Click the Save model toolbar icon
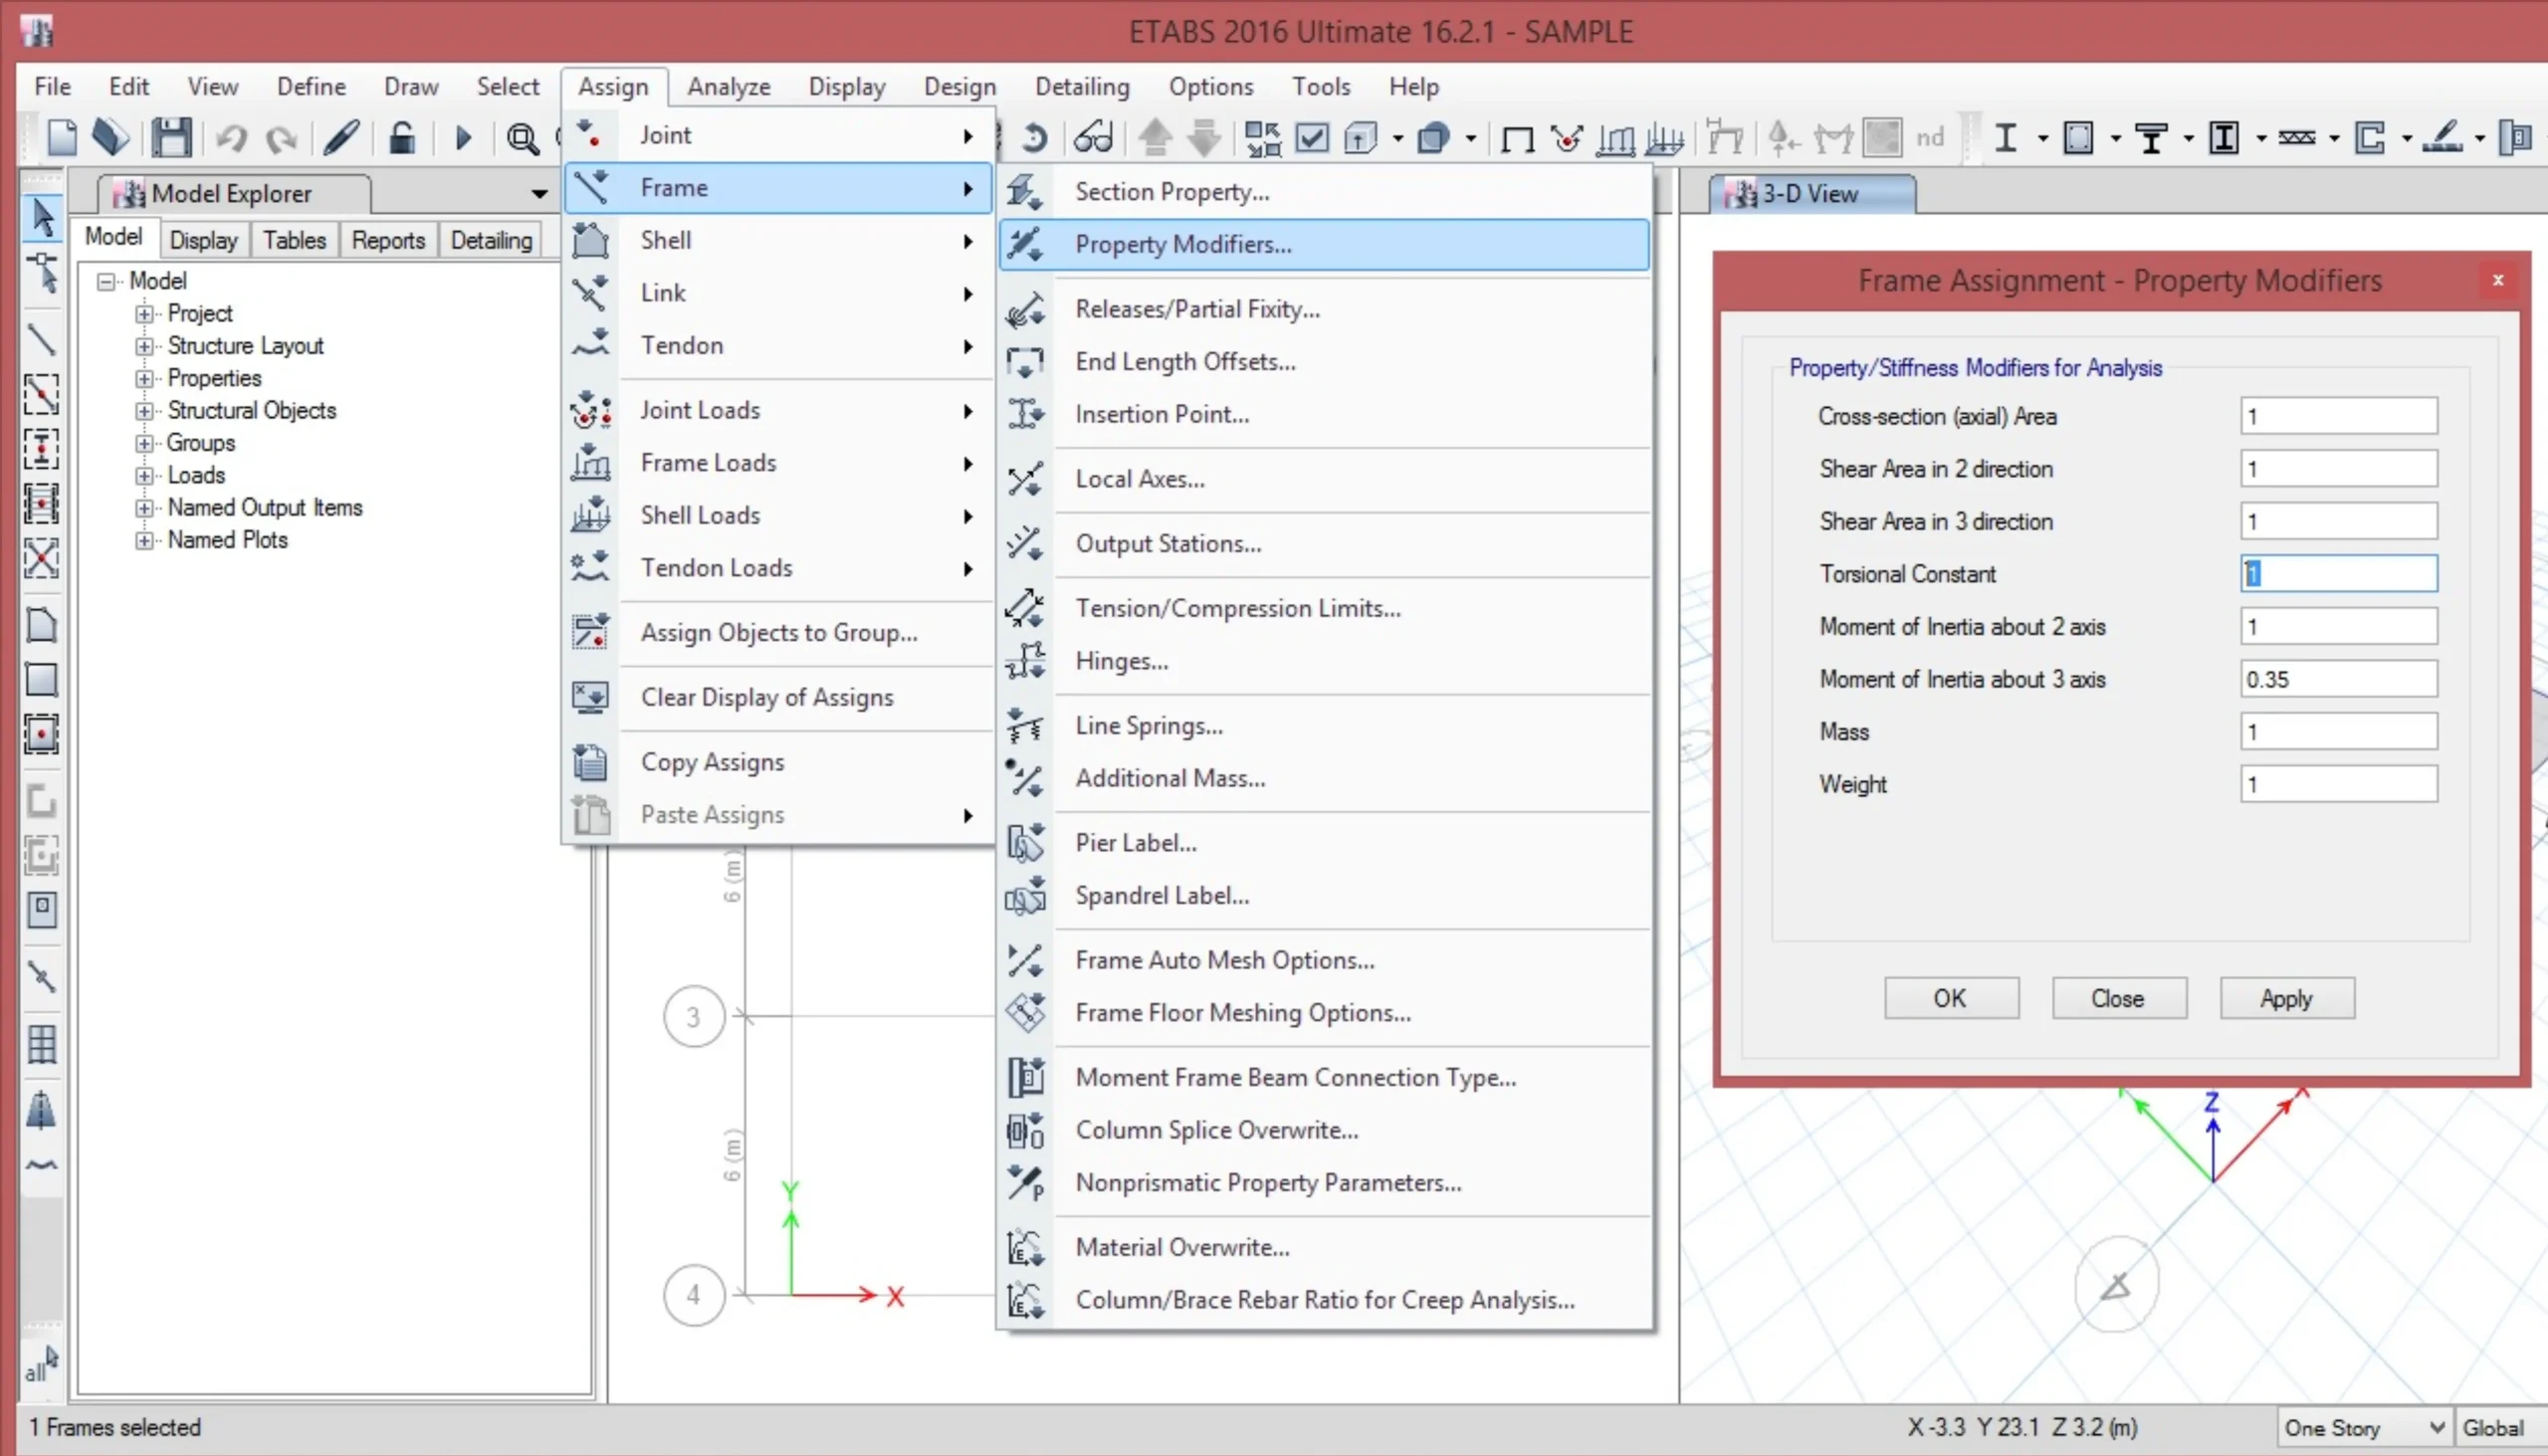Viewport: 2548px width, 1456px height. [x=171, y=137]
